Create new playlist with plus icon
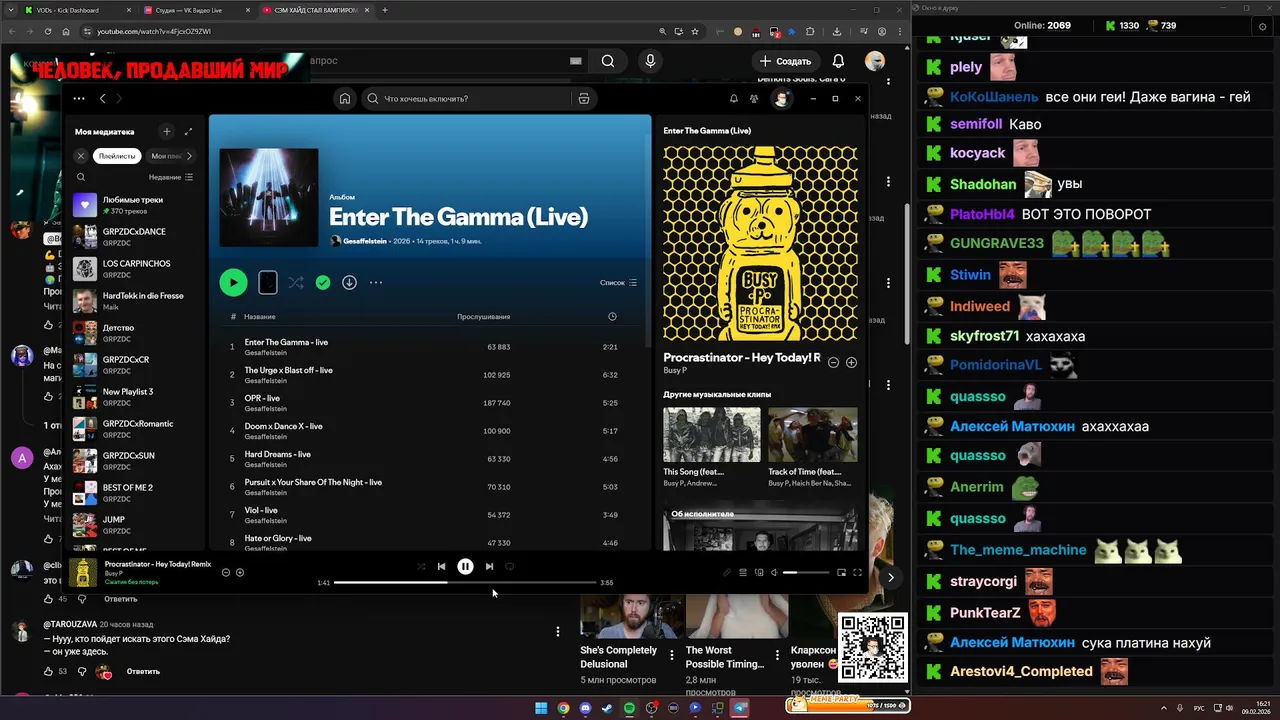 167,131
